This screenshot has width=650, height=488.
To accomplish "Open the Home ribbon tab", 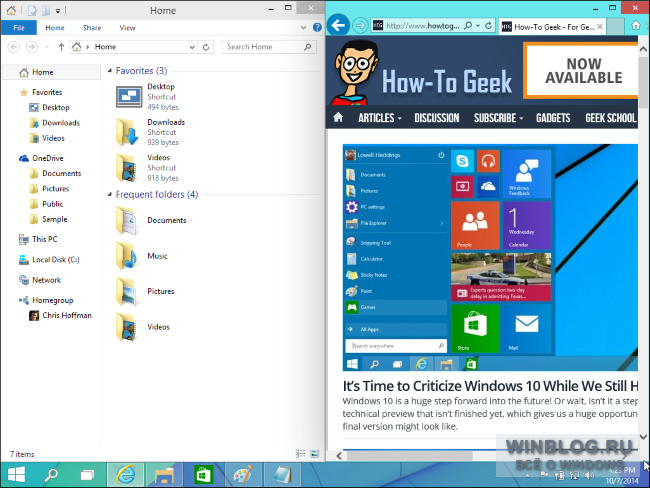I will [55, 28].
